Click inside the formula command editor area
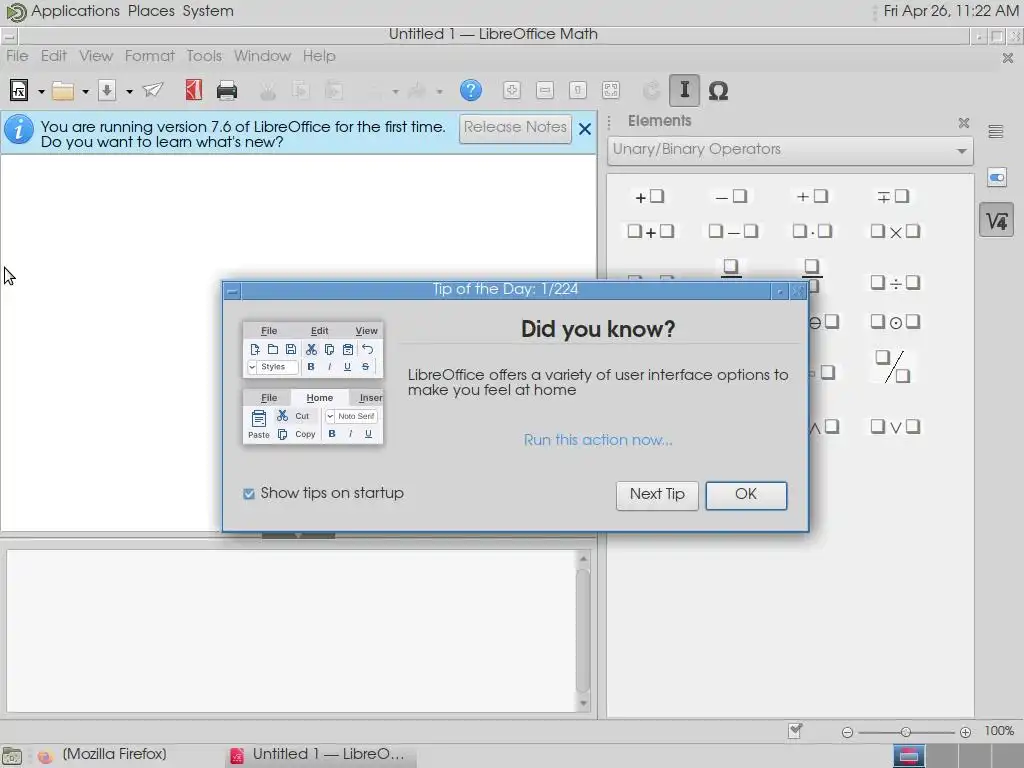Image resolution: width=1024 pixels, height=768 pixels. pyautogui.click(x=291, y=631)
